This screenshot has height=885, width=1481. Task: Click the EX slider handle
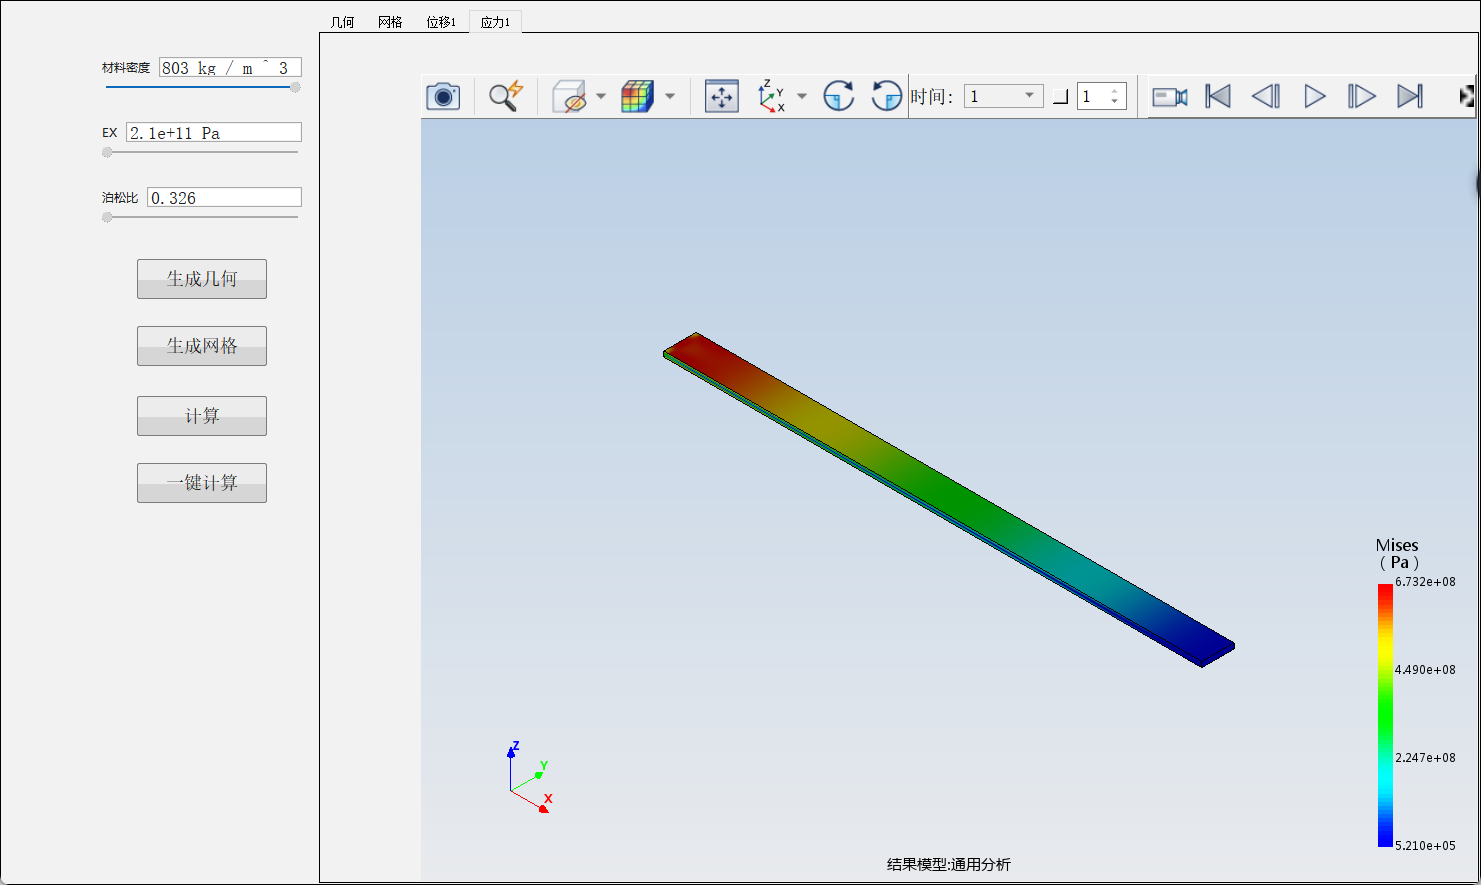[x=107, y=152]
